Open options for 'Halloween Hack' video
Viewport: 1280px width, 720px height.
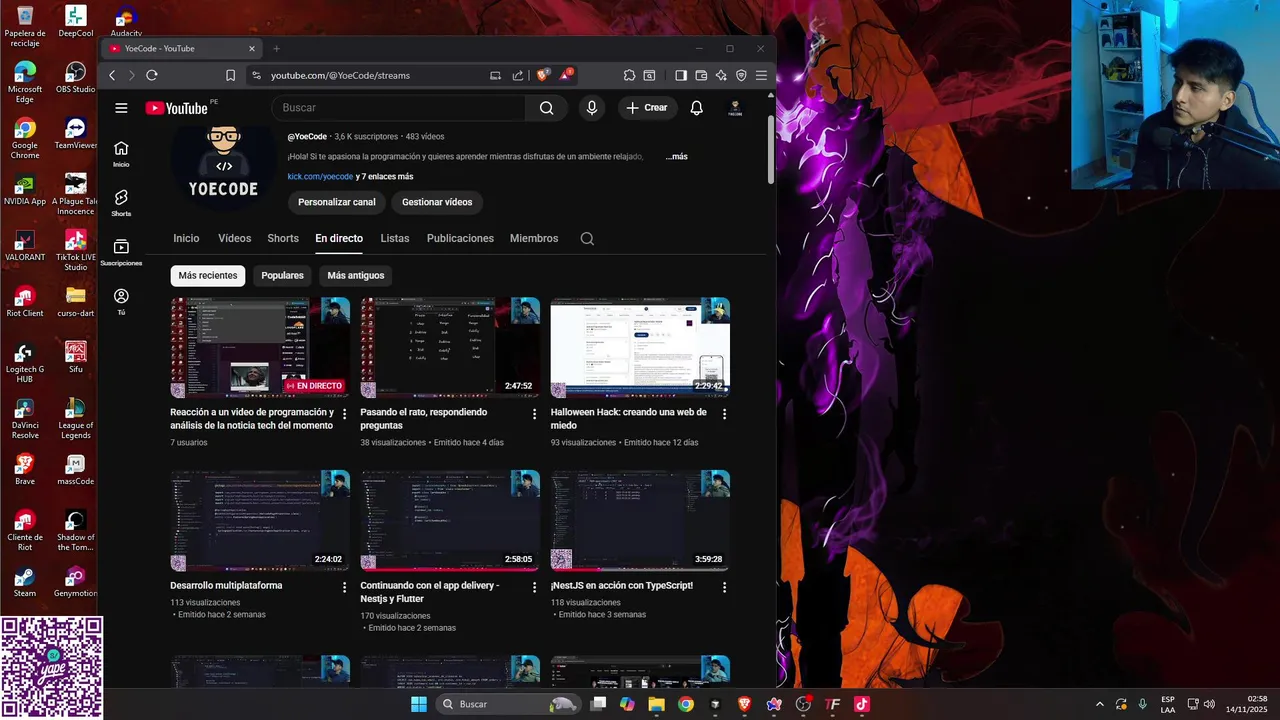tap(725, 413)
